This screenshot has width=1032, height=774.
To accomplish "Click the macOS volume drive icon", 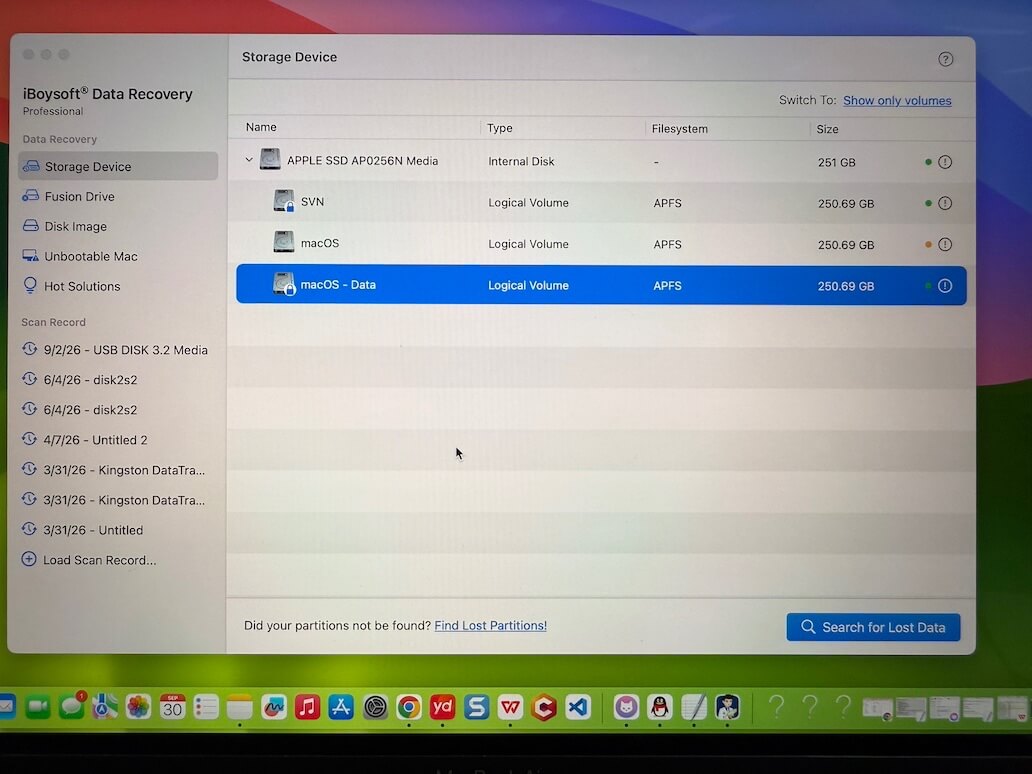I will pos(284,242).
